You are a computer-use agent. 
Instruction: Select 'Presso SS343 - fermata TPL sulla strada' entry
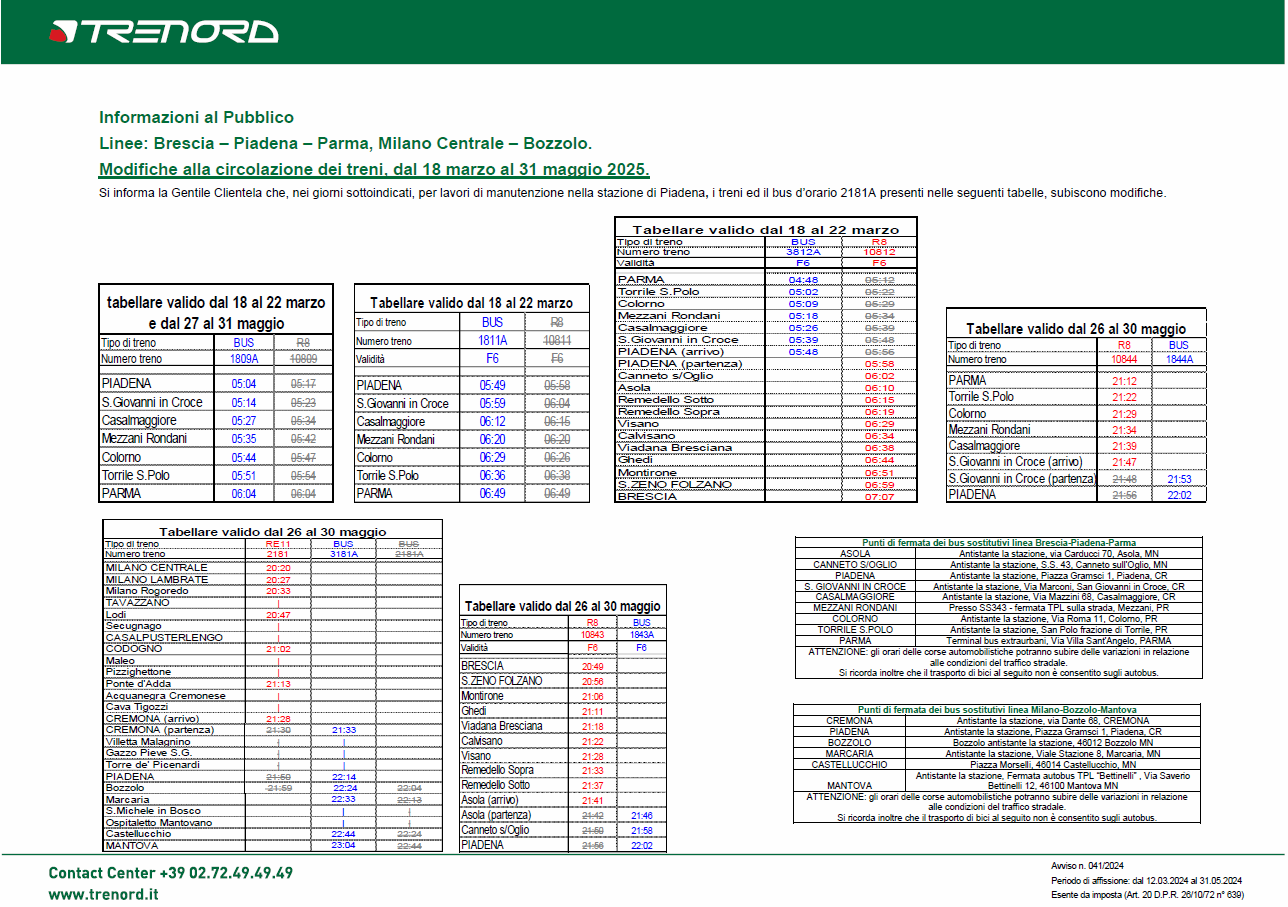point(1057,607)
